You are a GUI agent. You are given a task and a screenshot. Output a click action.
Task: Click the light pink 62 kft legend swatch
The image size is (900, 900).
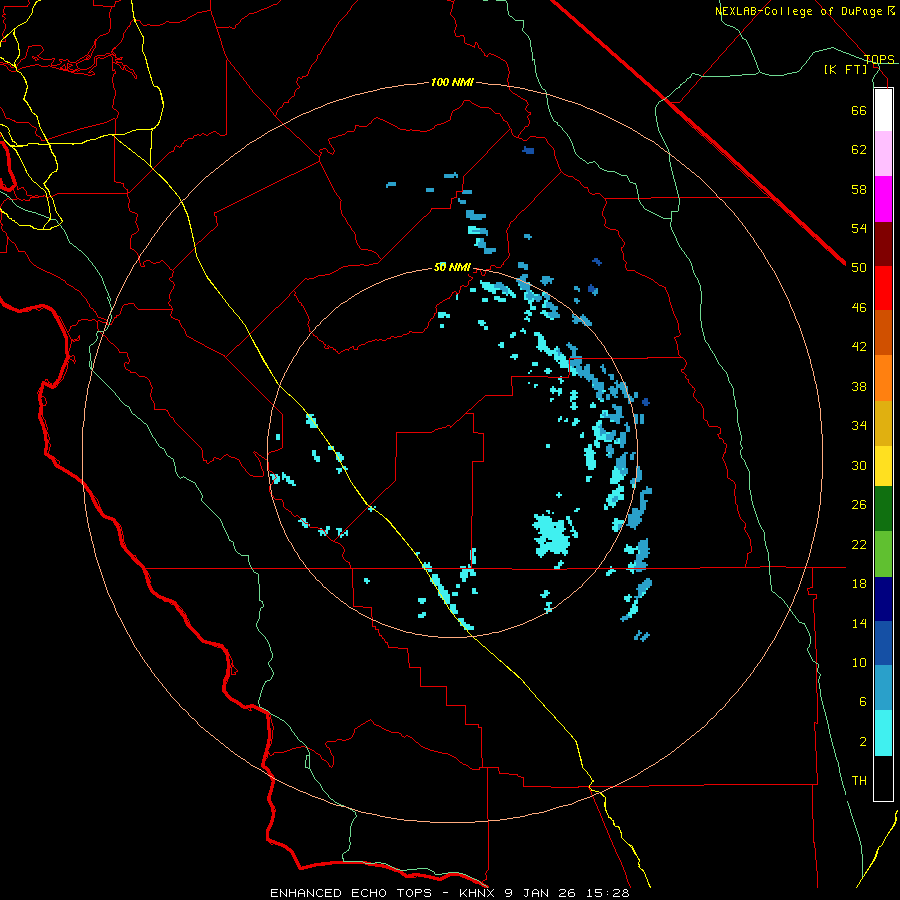click(883, 154)
